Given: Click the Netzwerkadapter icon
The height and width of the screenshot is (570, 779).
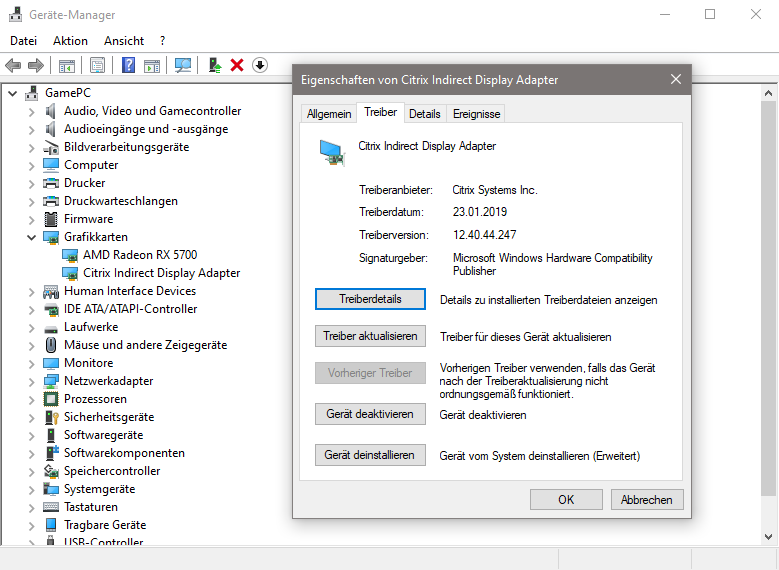Looking at the screenshot, I should point(51,381).
